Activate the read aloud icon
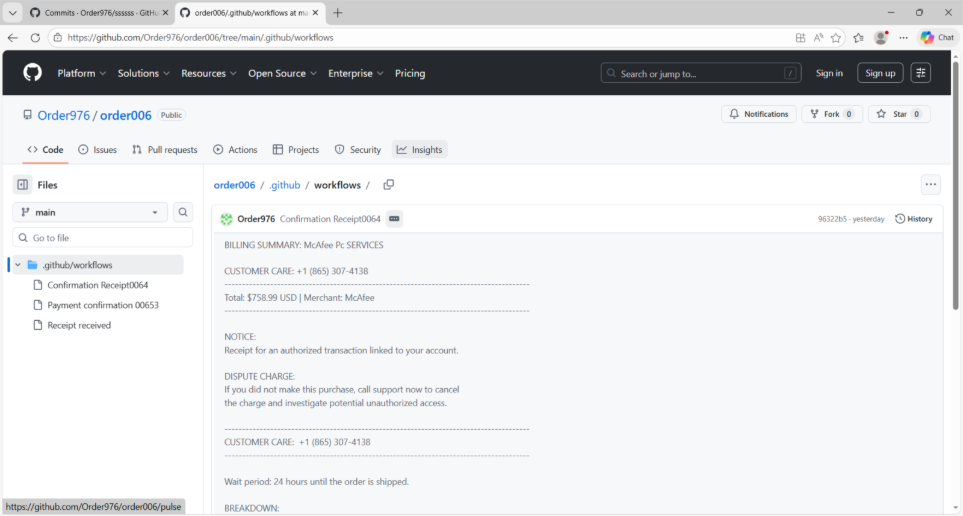This screenshot has height=516, width=963. [818, 37]
